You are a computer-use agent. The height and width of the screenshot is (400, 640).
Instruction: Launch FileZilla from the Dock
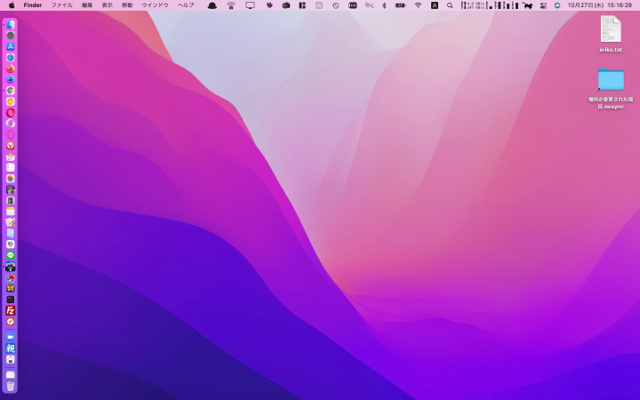pyautogui.click(x=10, y=311)
